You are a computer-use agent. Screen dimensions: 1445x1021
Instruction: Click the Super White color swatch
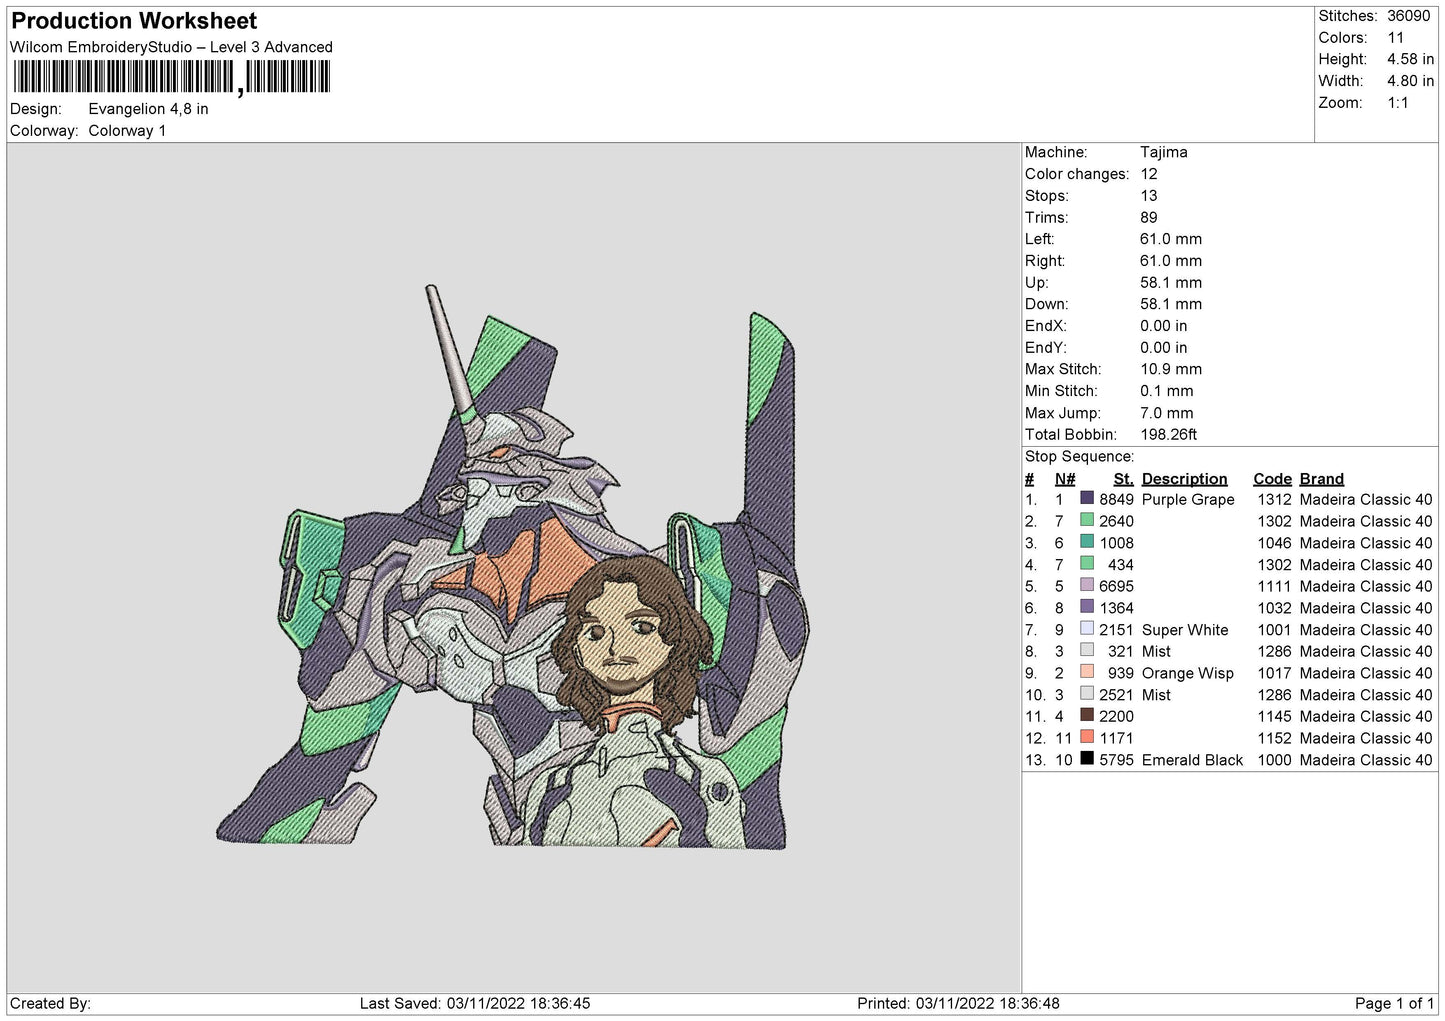pyautogui.click(x=1087, y=629)
